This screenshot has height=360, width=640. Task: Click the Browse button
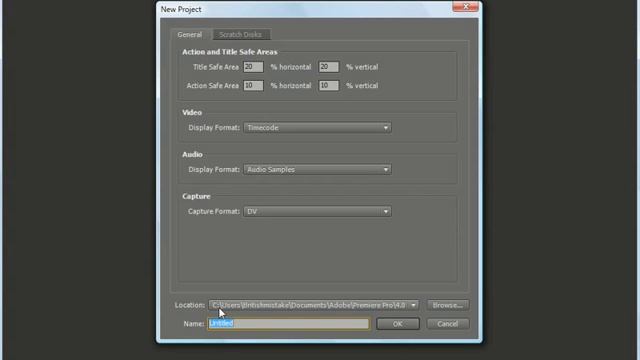point(448,305)
